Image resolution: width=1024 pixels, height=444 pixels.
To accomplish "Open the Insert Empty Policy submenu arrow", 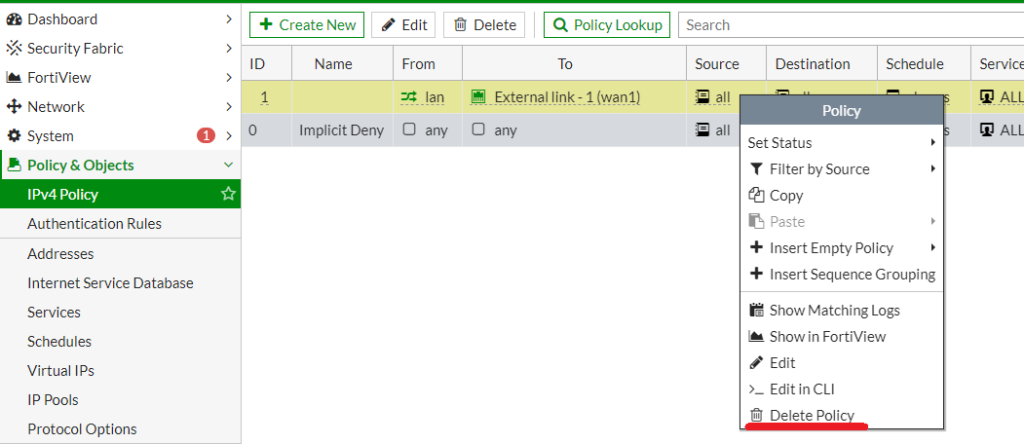I will [x=933, y=247].
